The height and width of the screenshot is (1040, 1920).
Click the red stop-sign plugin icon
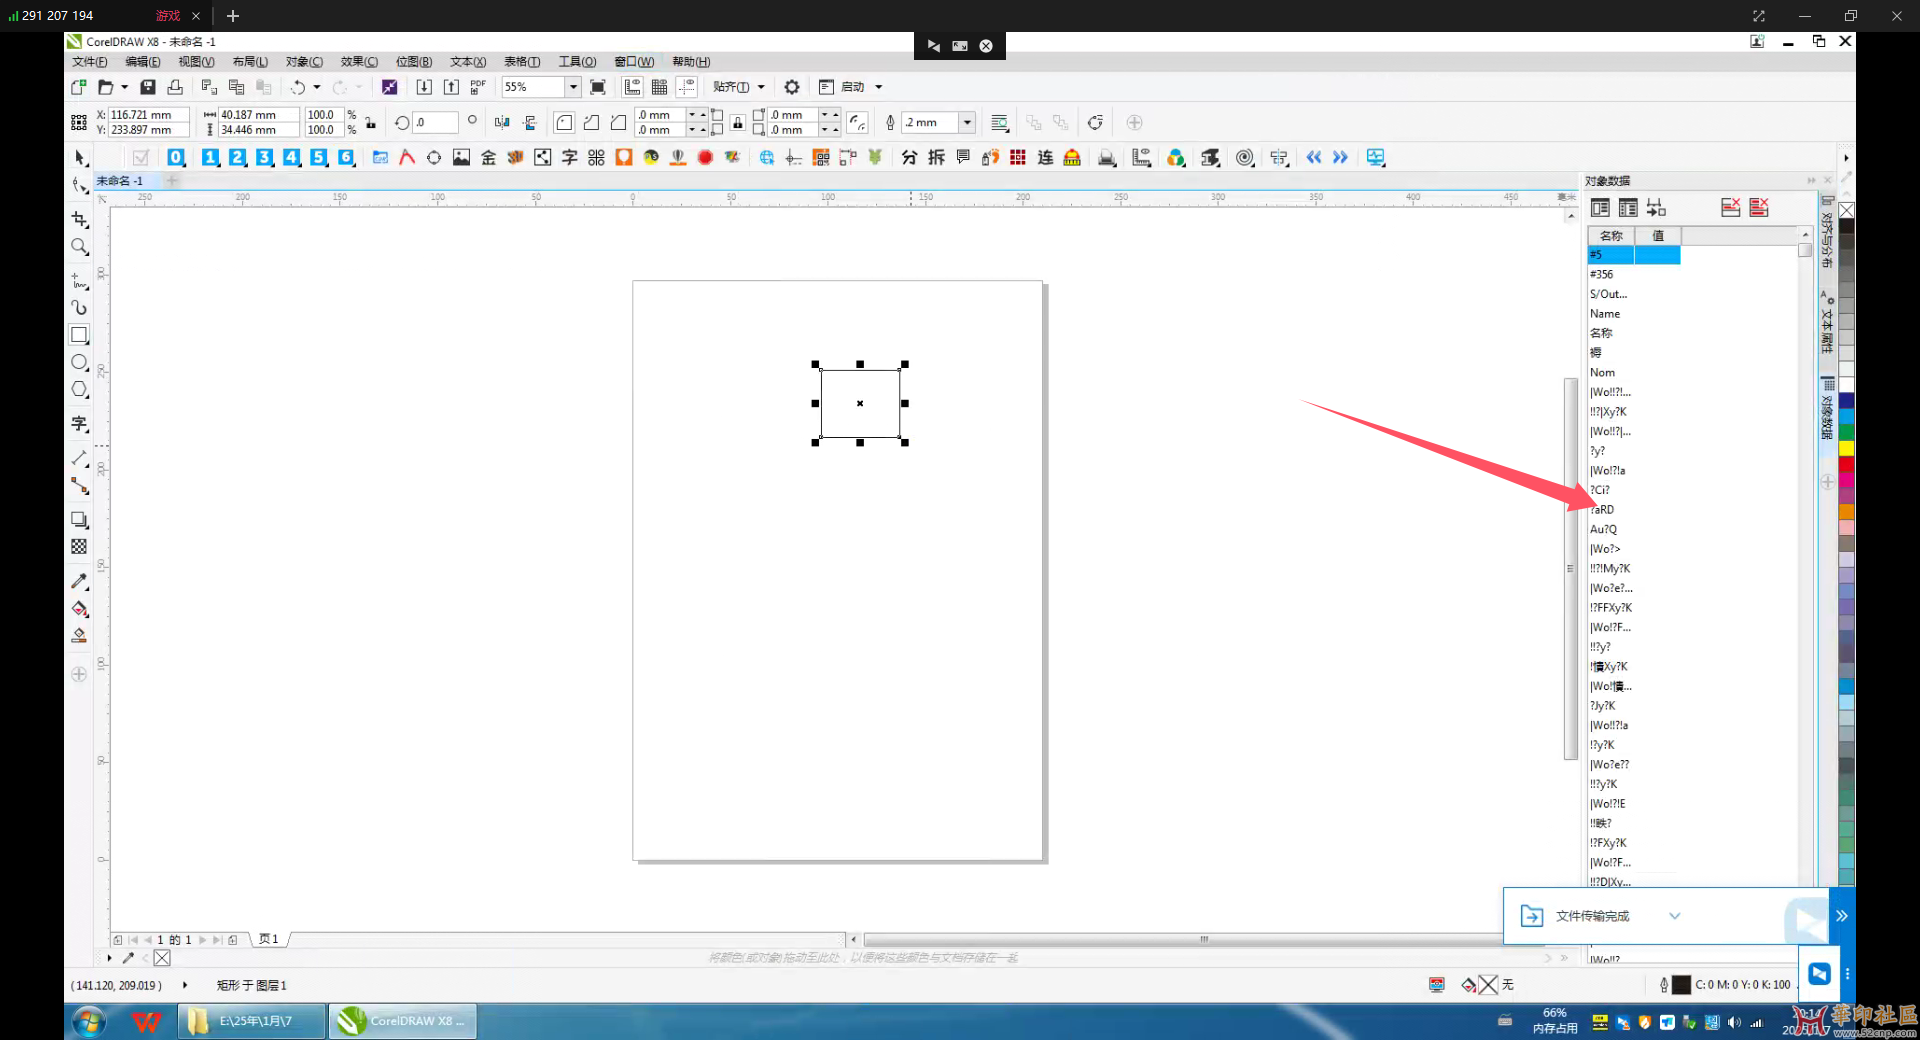click(705, 157)
